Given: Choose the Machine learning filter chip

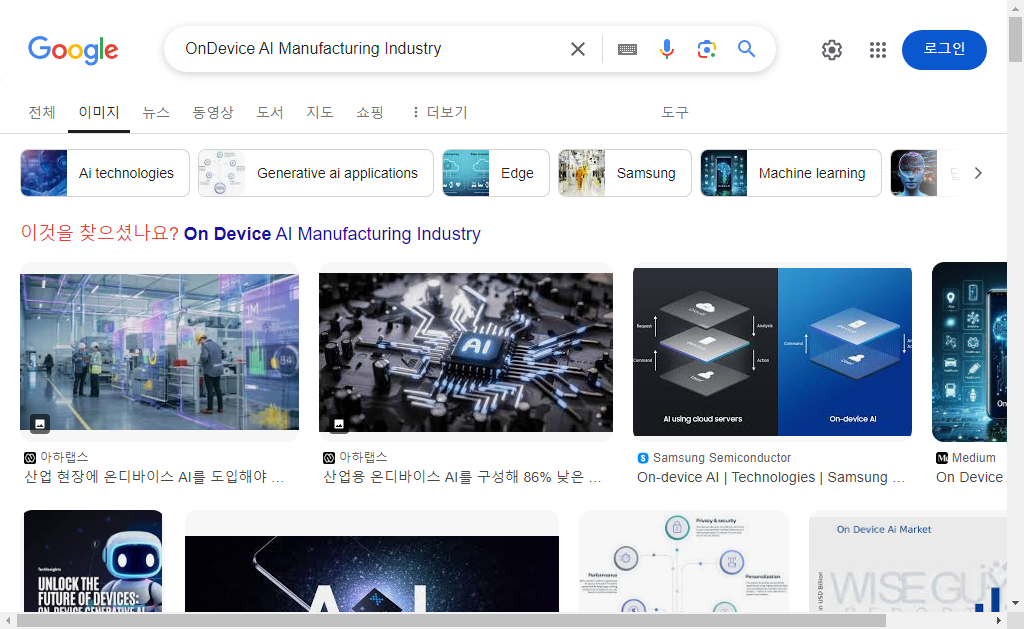Looking at the screenshot, I should [791, 173].
